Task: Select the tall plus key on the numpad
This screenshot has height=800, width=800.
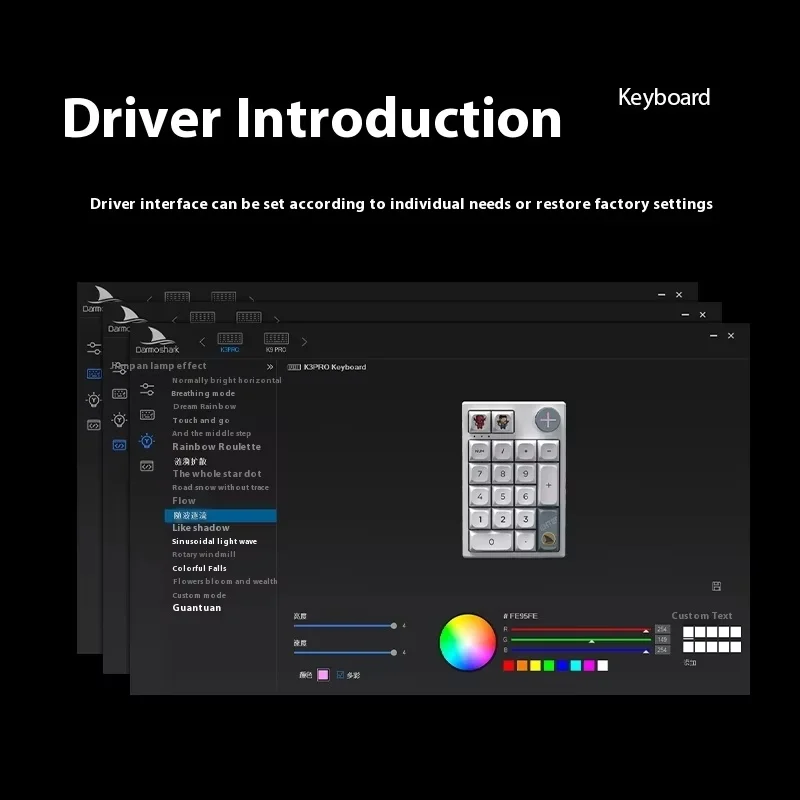Action: tap(548, 485)
